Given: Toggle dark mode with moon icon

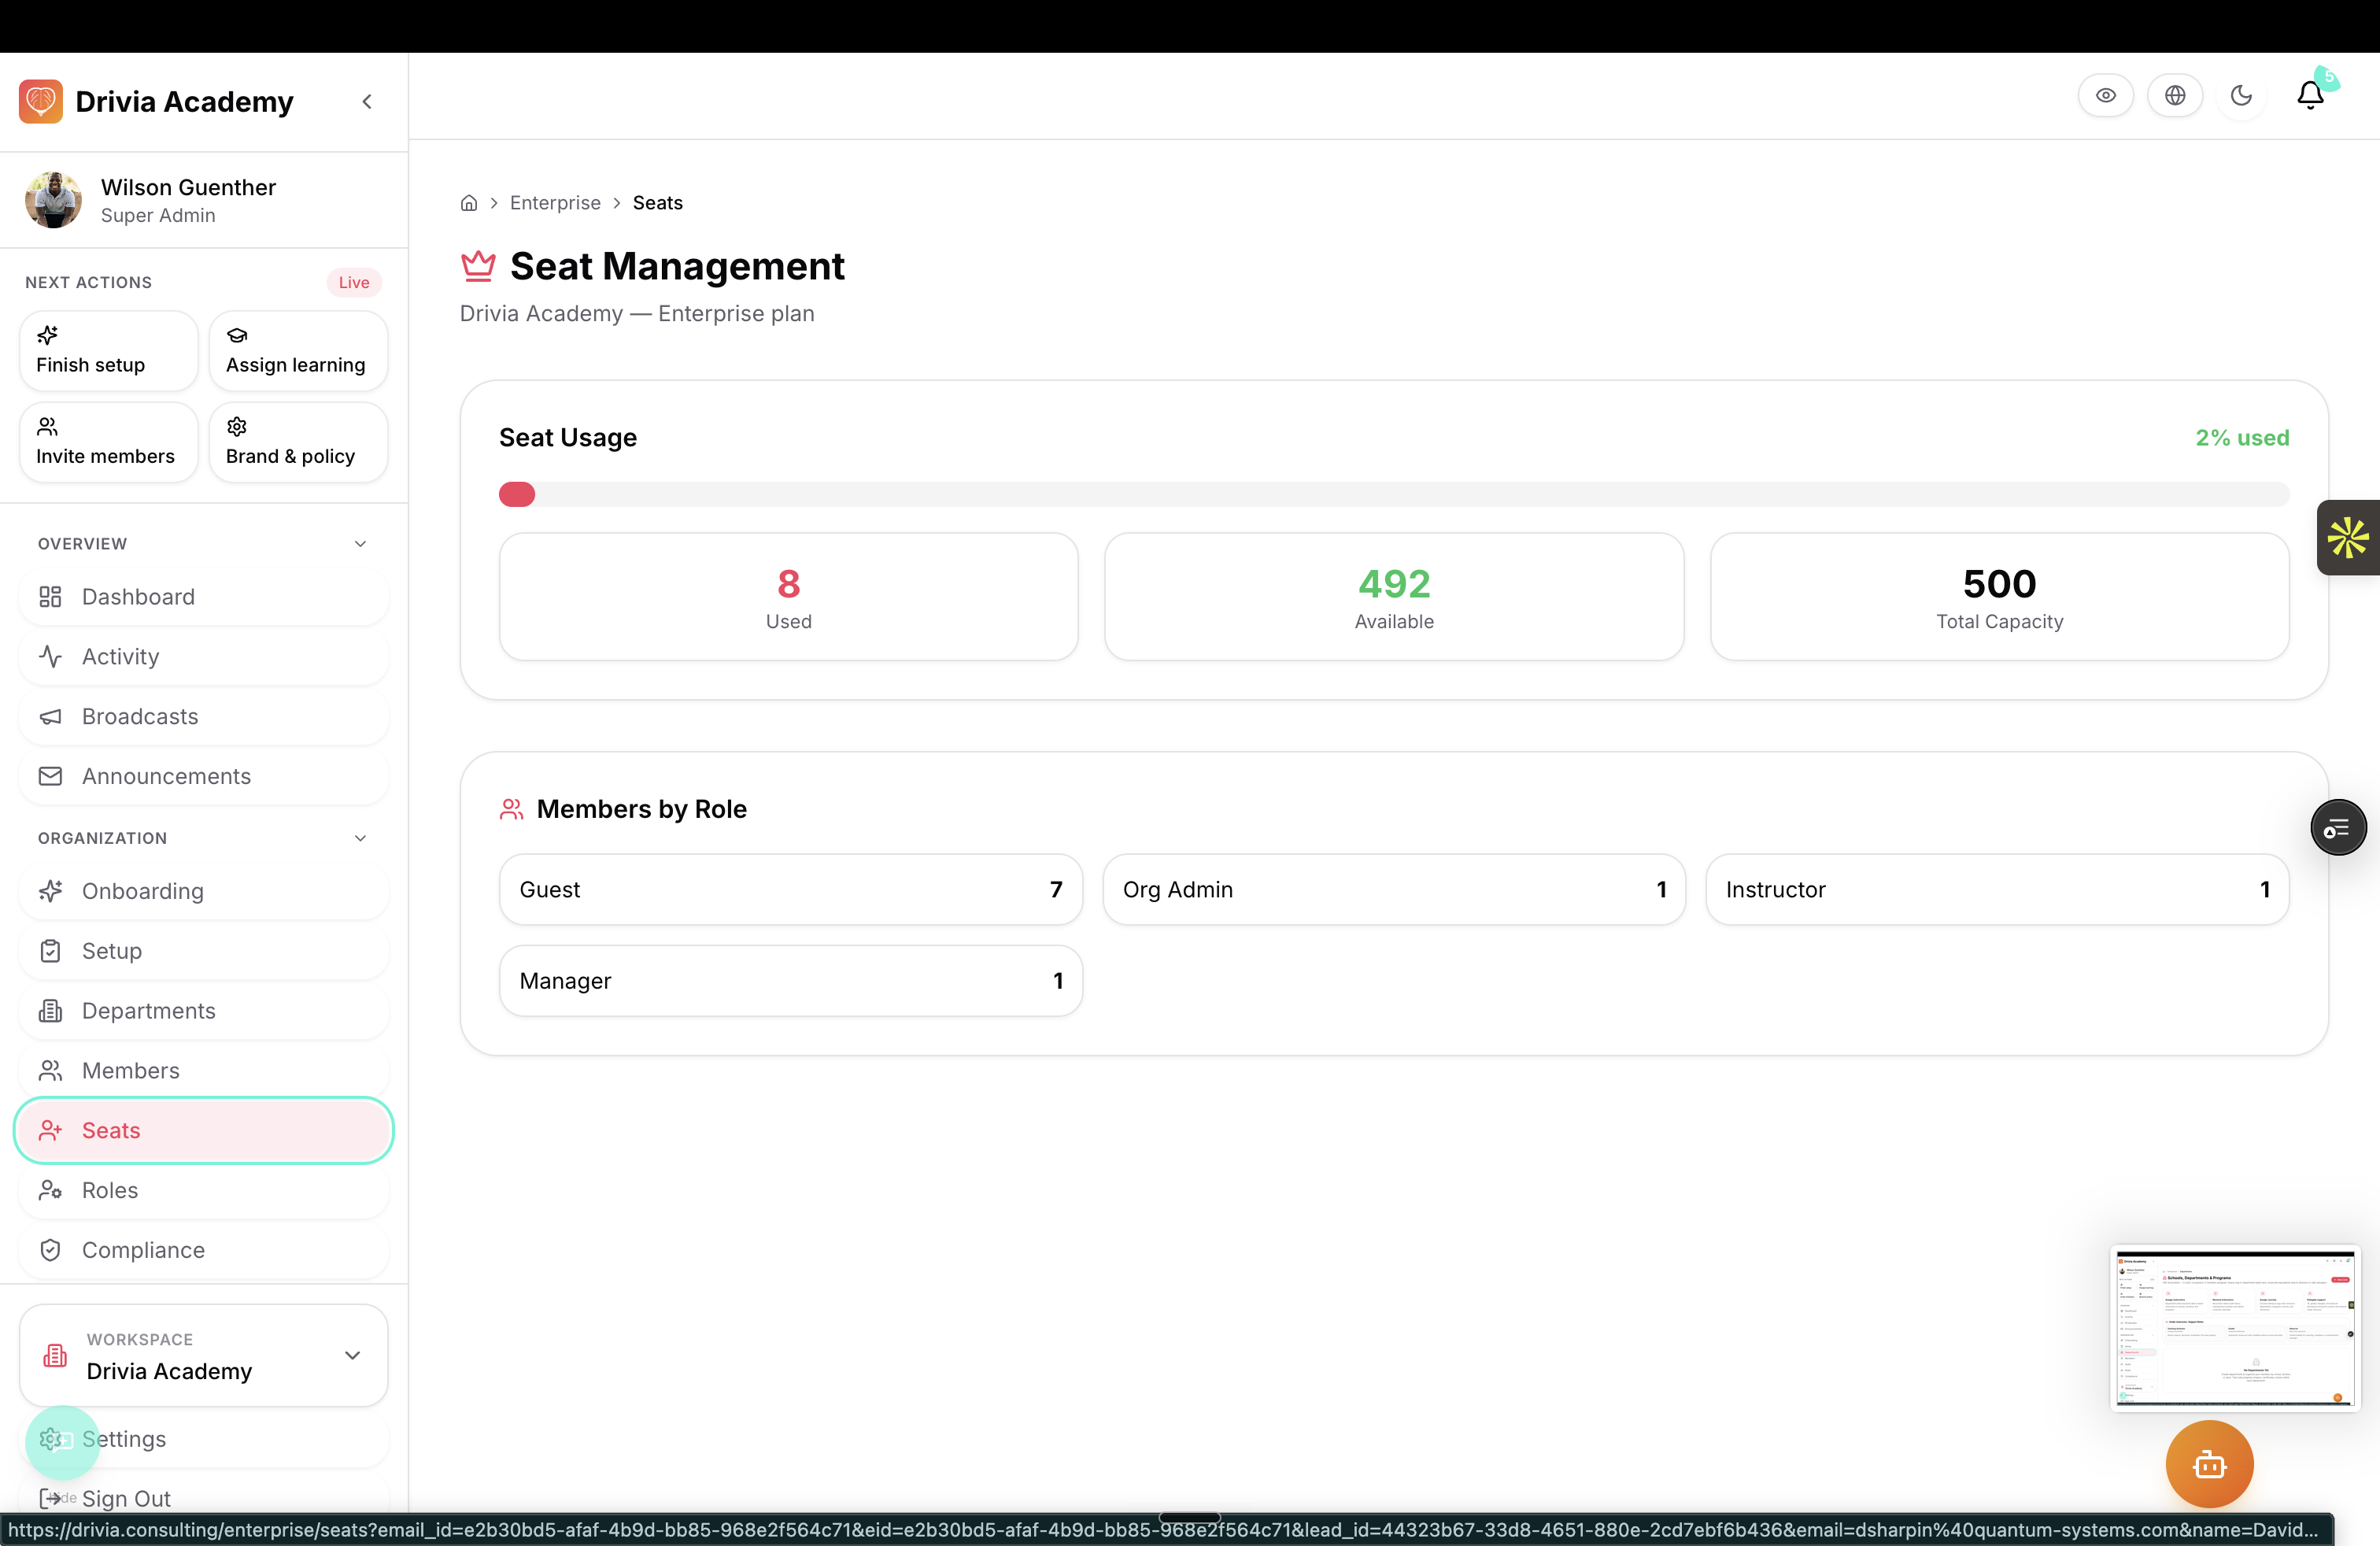Looking at the screenshot, I should (2242, 96).
